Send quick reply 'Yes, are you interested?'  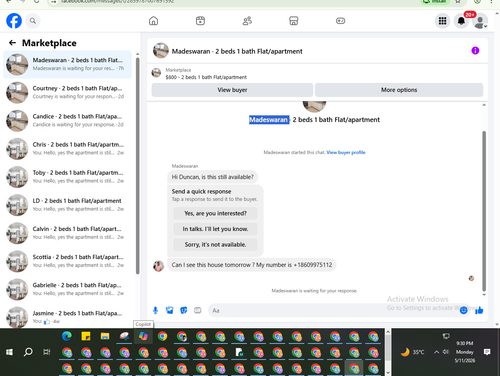click(215, 213)
